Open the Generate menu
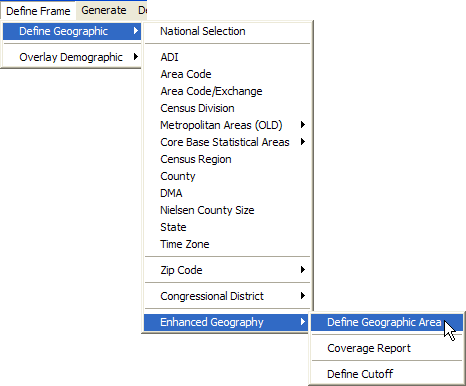The image size is (466, 386). (104, 10)
